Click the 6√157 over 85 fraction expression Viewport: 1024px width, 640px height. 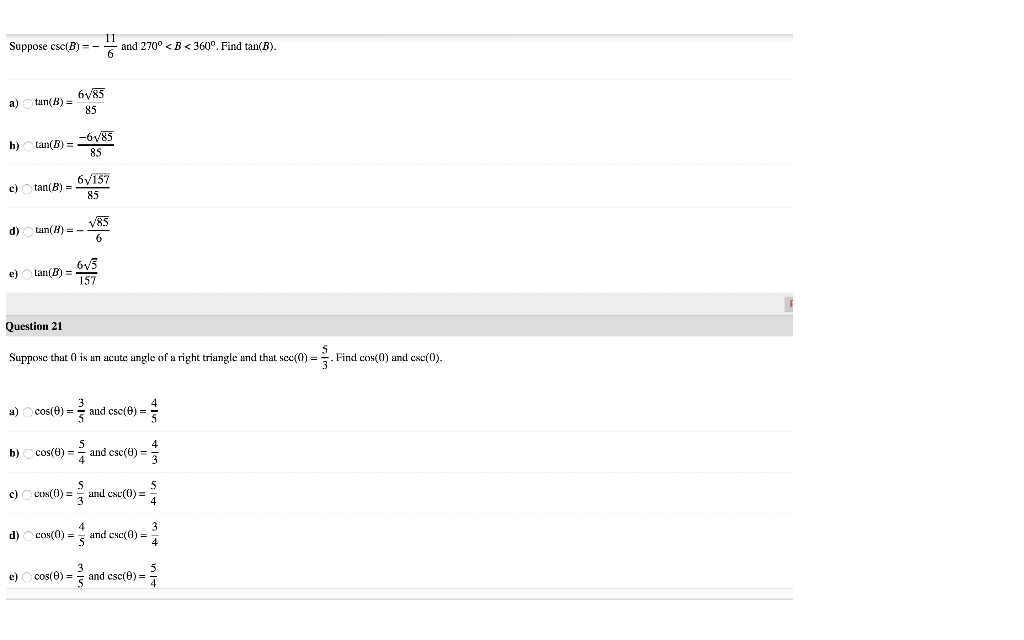(x=93, y=187)
